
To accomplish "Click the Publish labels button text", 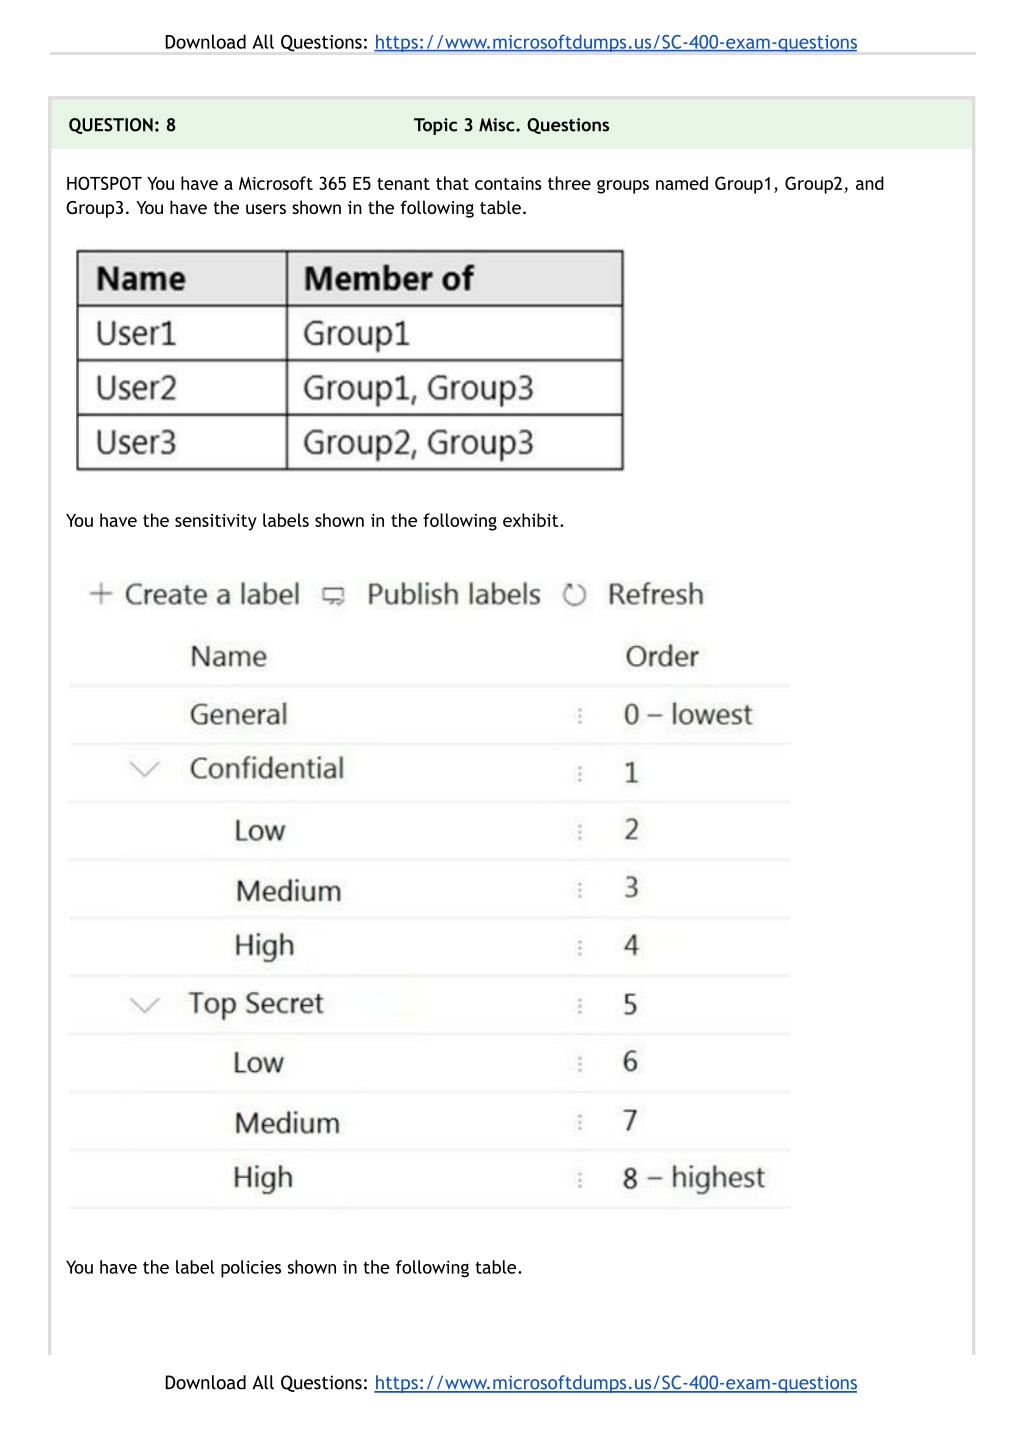I will point(454,594).
